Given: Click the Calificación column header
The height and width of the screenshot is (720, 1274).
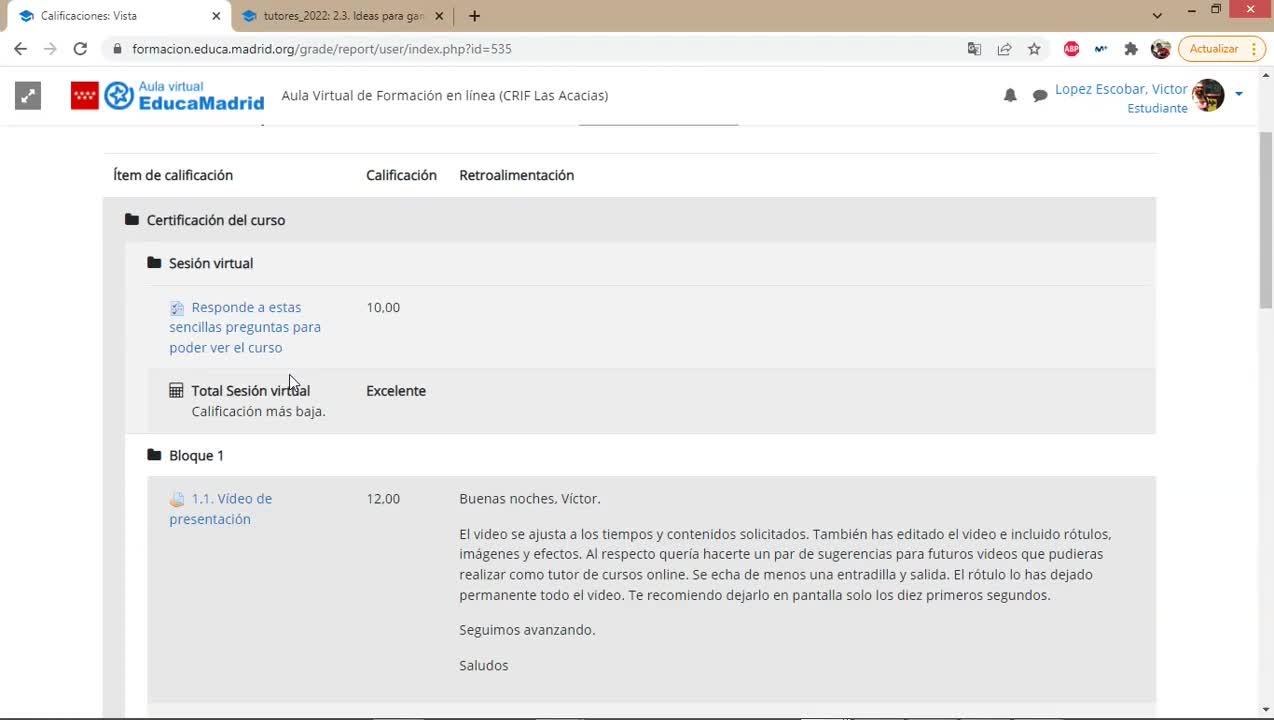Looking at the screenshot, I should pos(401,175).
